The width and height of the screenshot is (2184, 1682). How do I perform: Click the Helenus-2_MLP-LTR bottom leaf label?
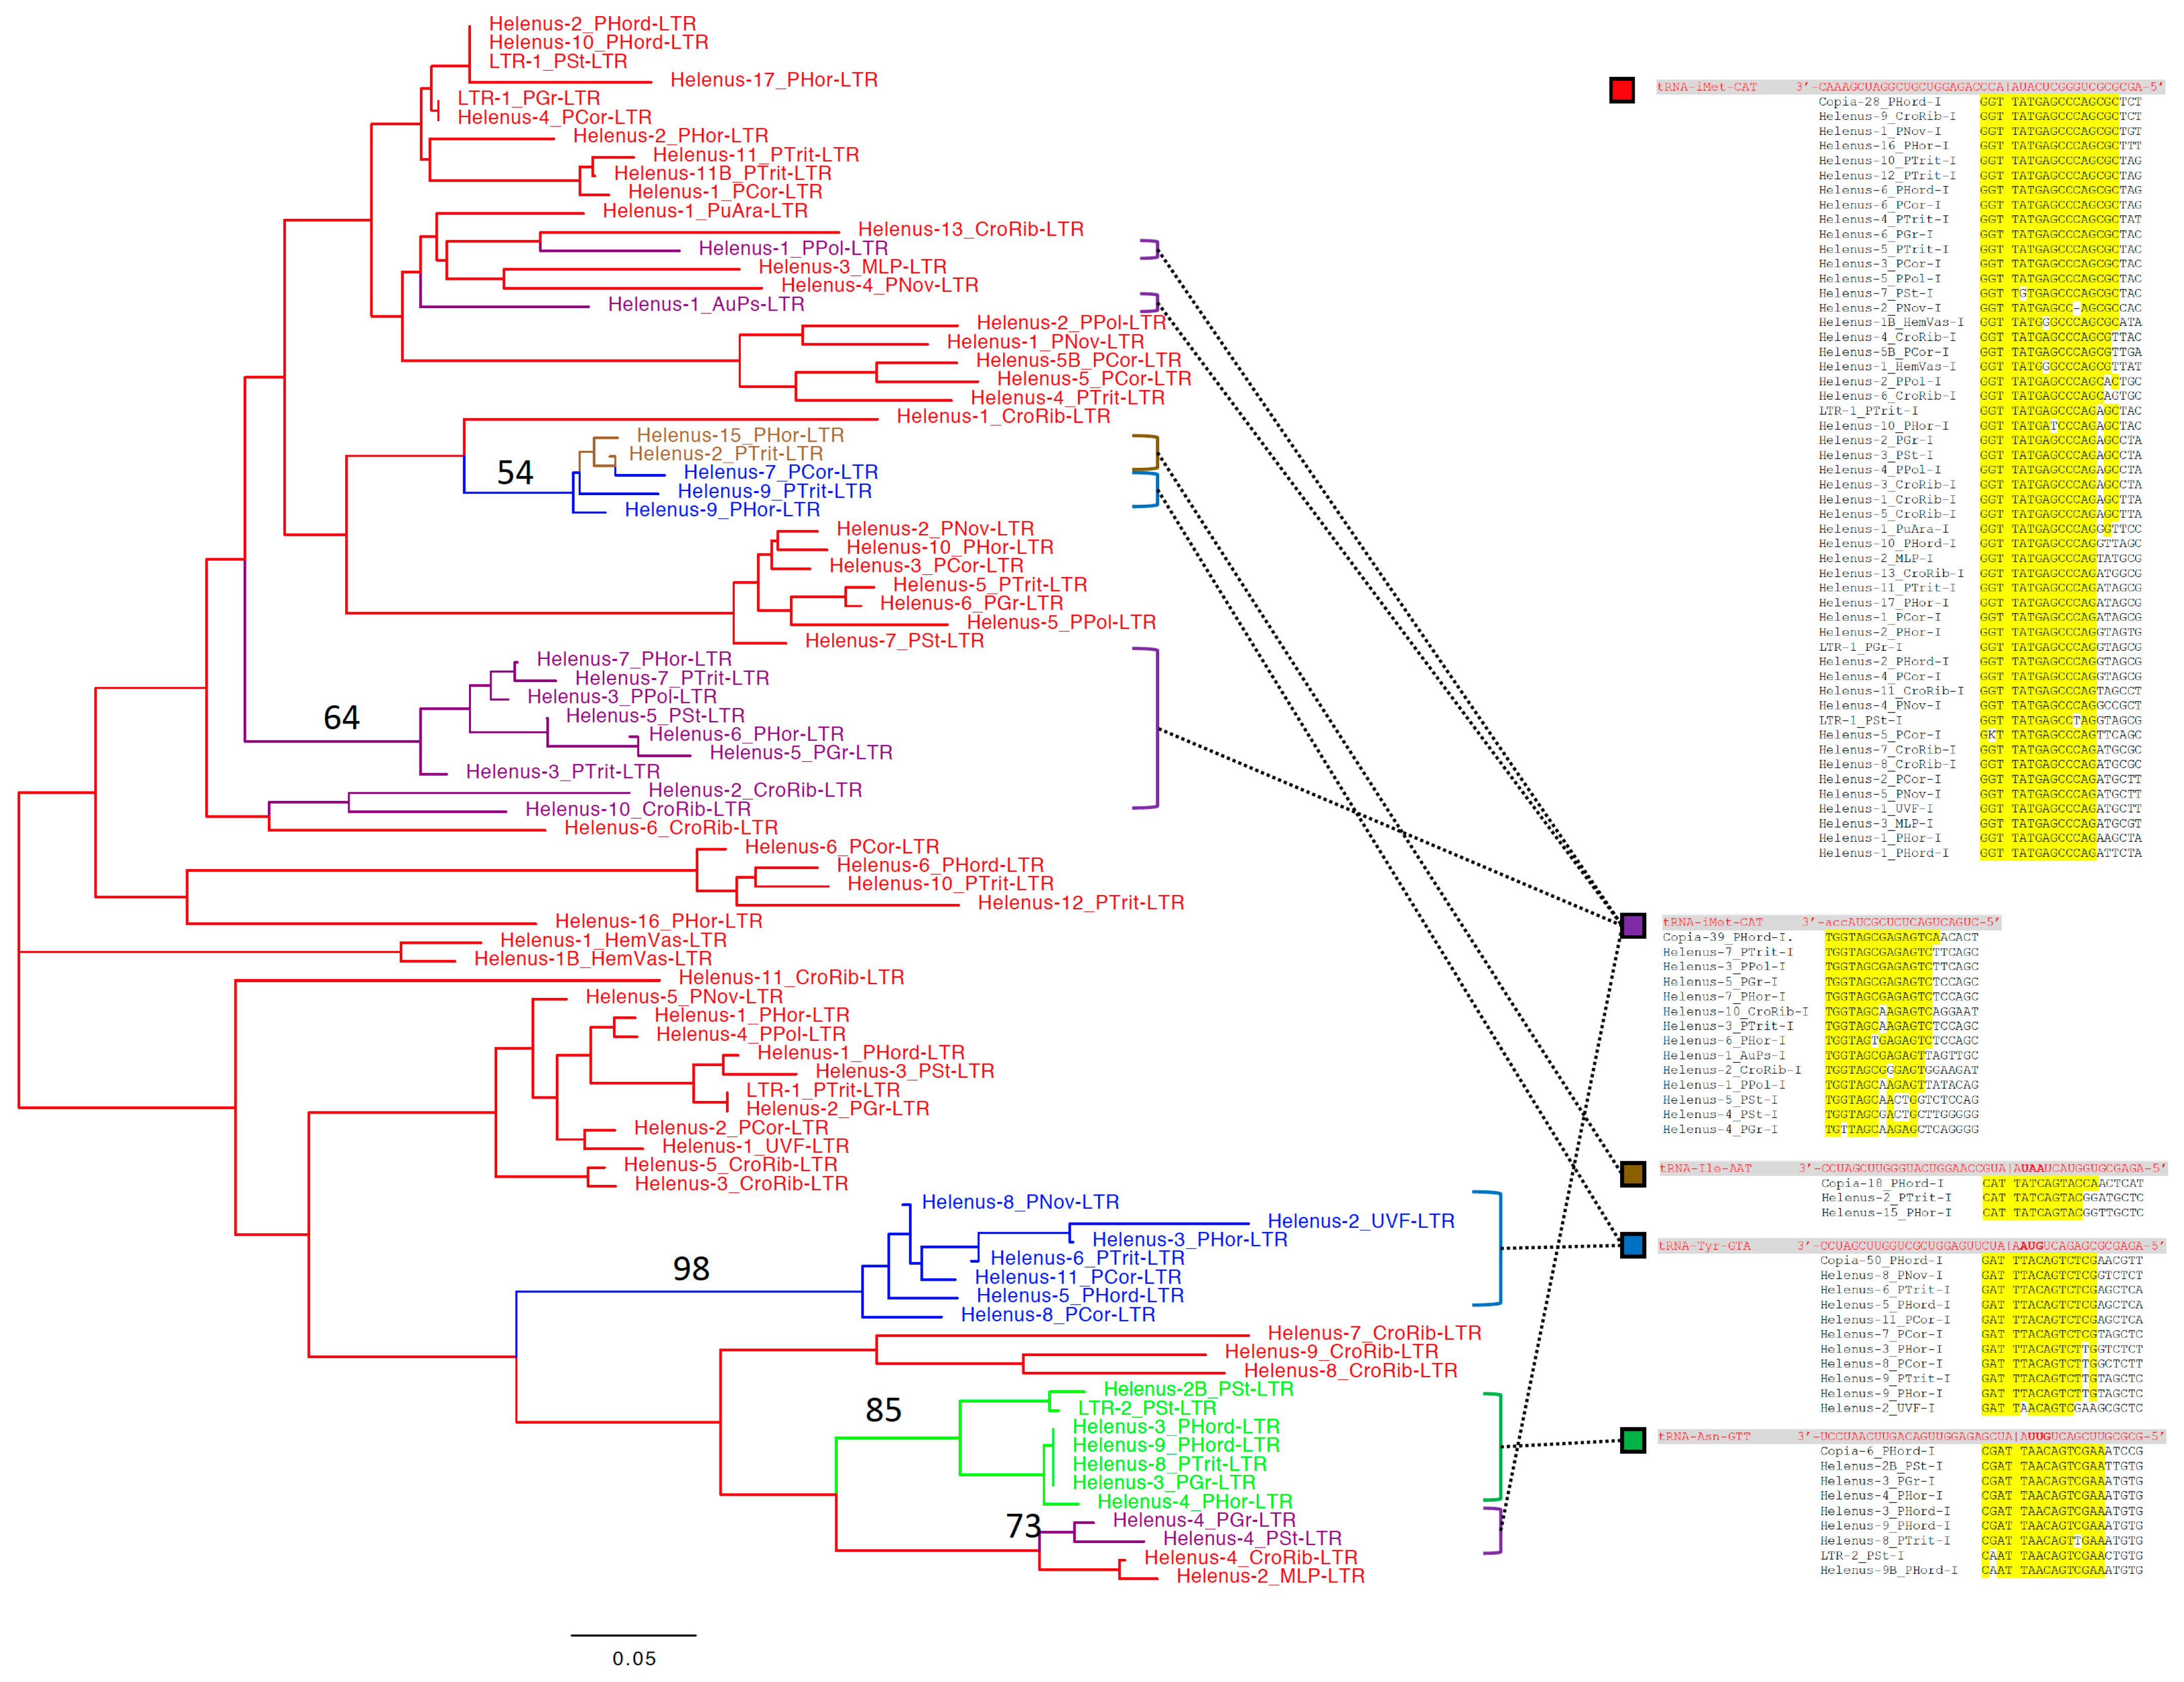click(1270, 1576)
